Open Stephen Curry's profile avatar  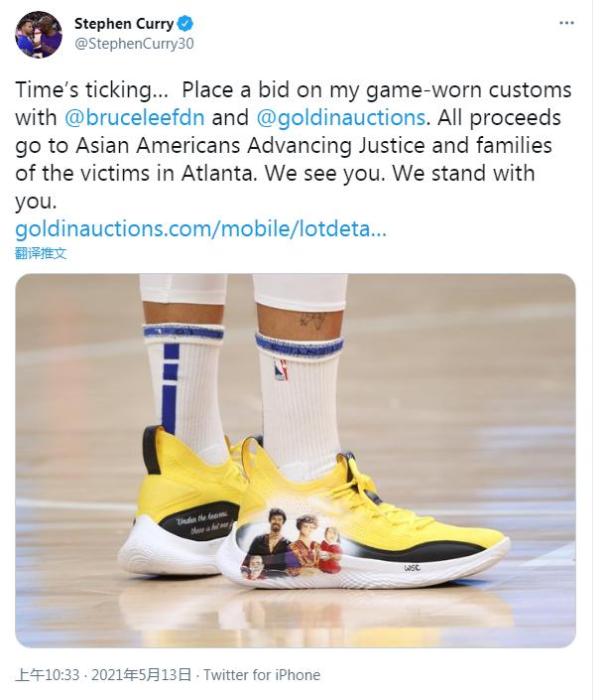38,33
